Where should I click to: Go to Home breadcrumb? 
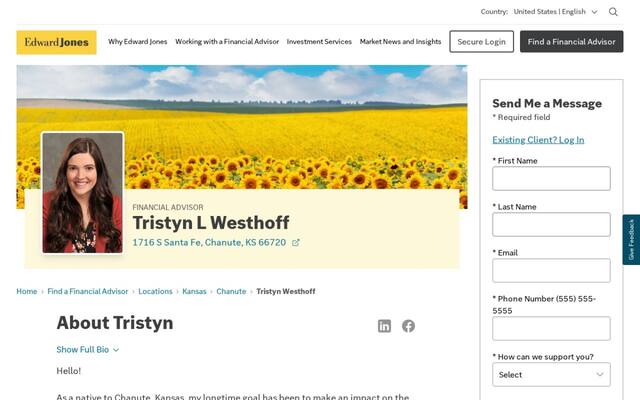point(27,291)
